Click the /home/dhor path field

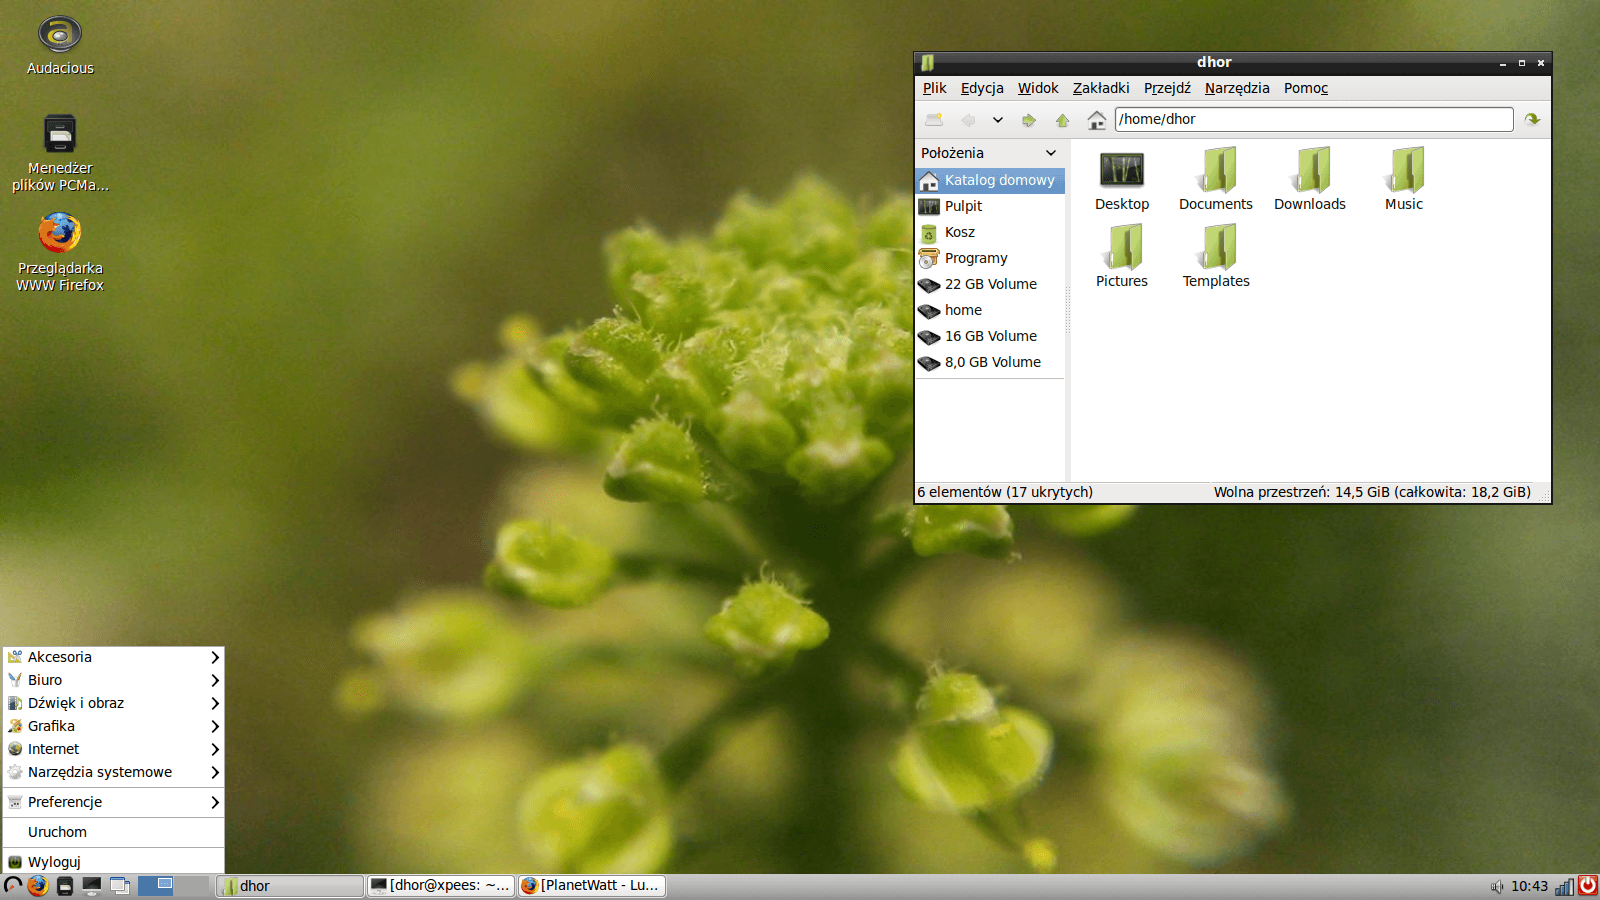point(1314,119)
